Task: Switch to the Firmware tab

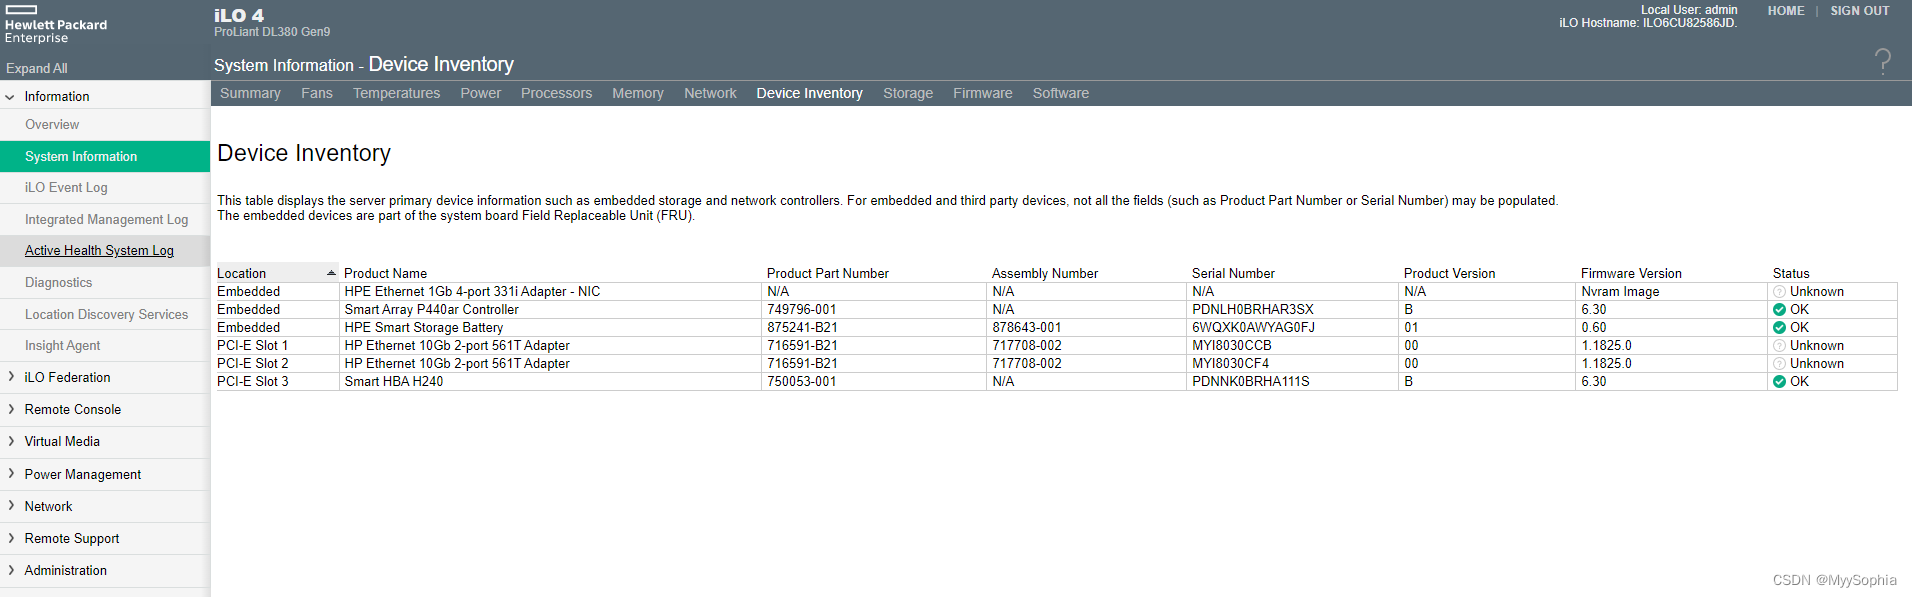Action: click(983, 93)
